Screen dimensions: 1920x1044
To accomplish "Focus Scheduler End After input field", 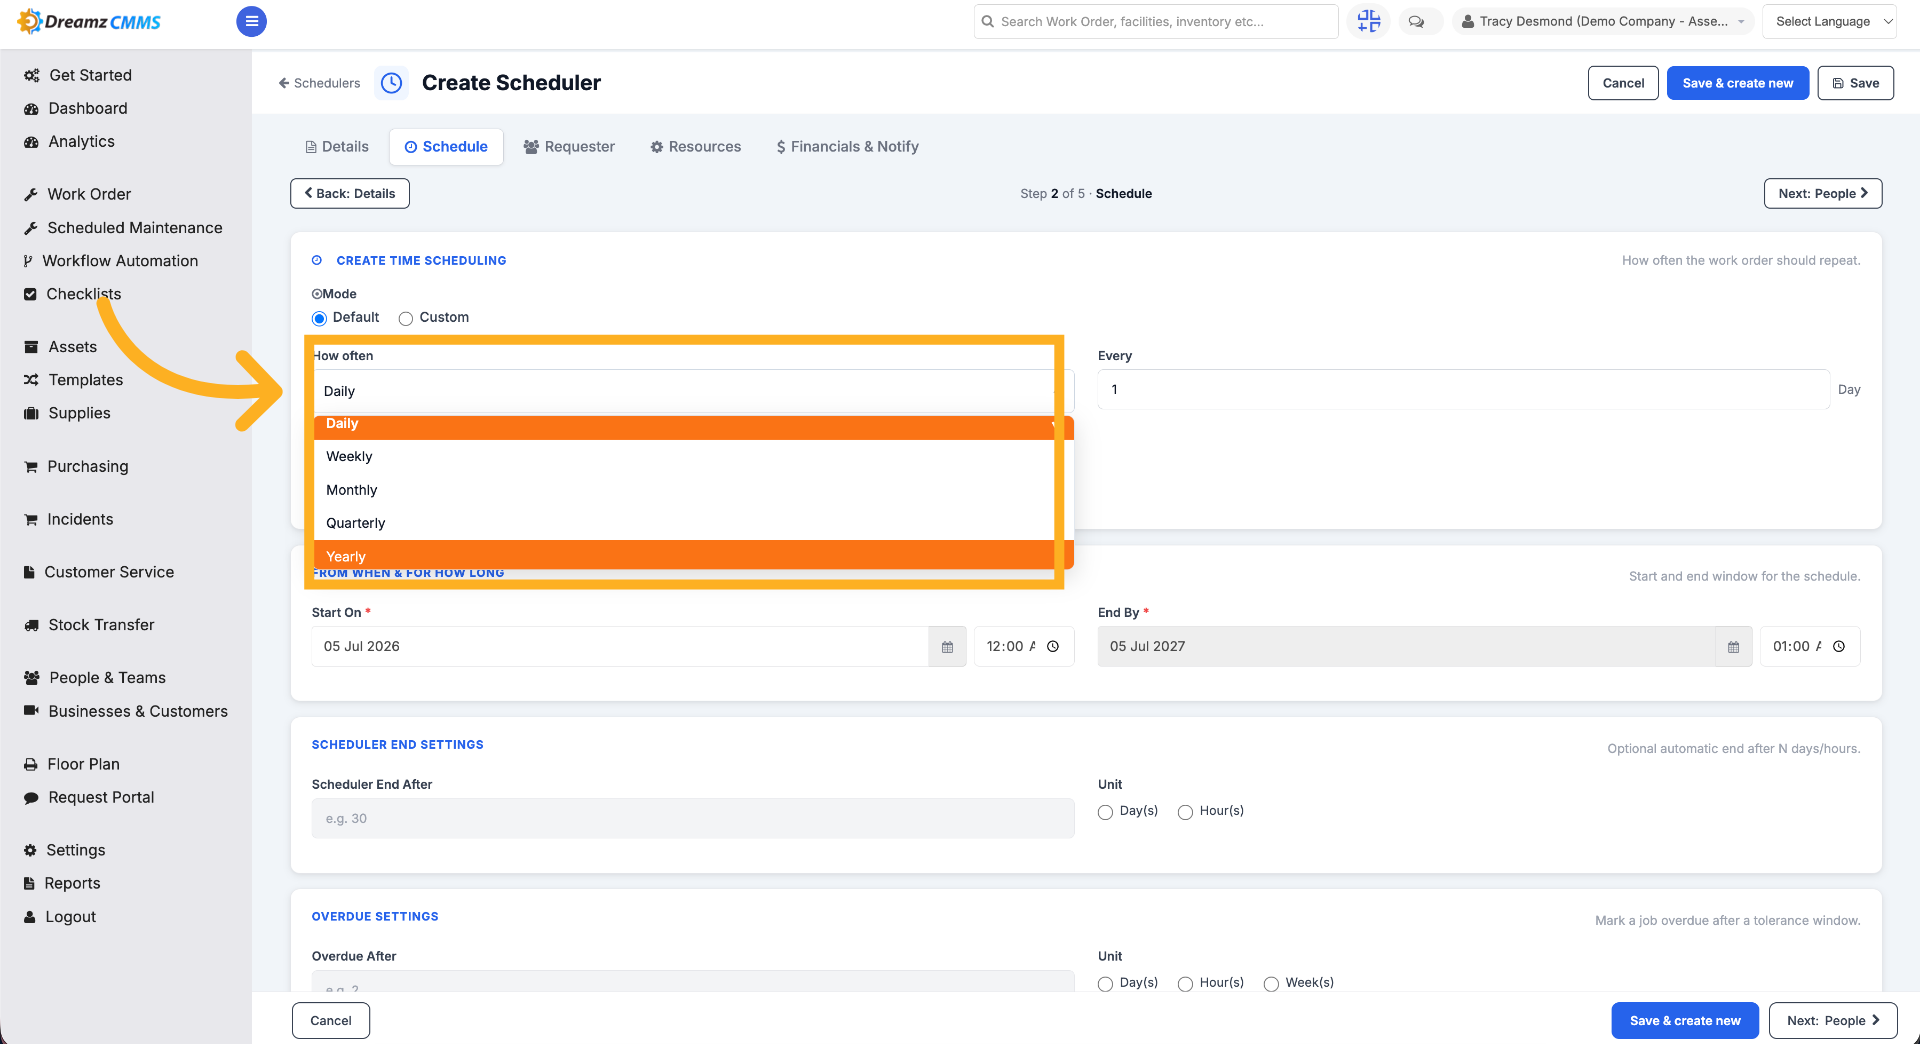I will click(x=693, y=819).
